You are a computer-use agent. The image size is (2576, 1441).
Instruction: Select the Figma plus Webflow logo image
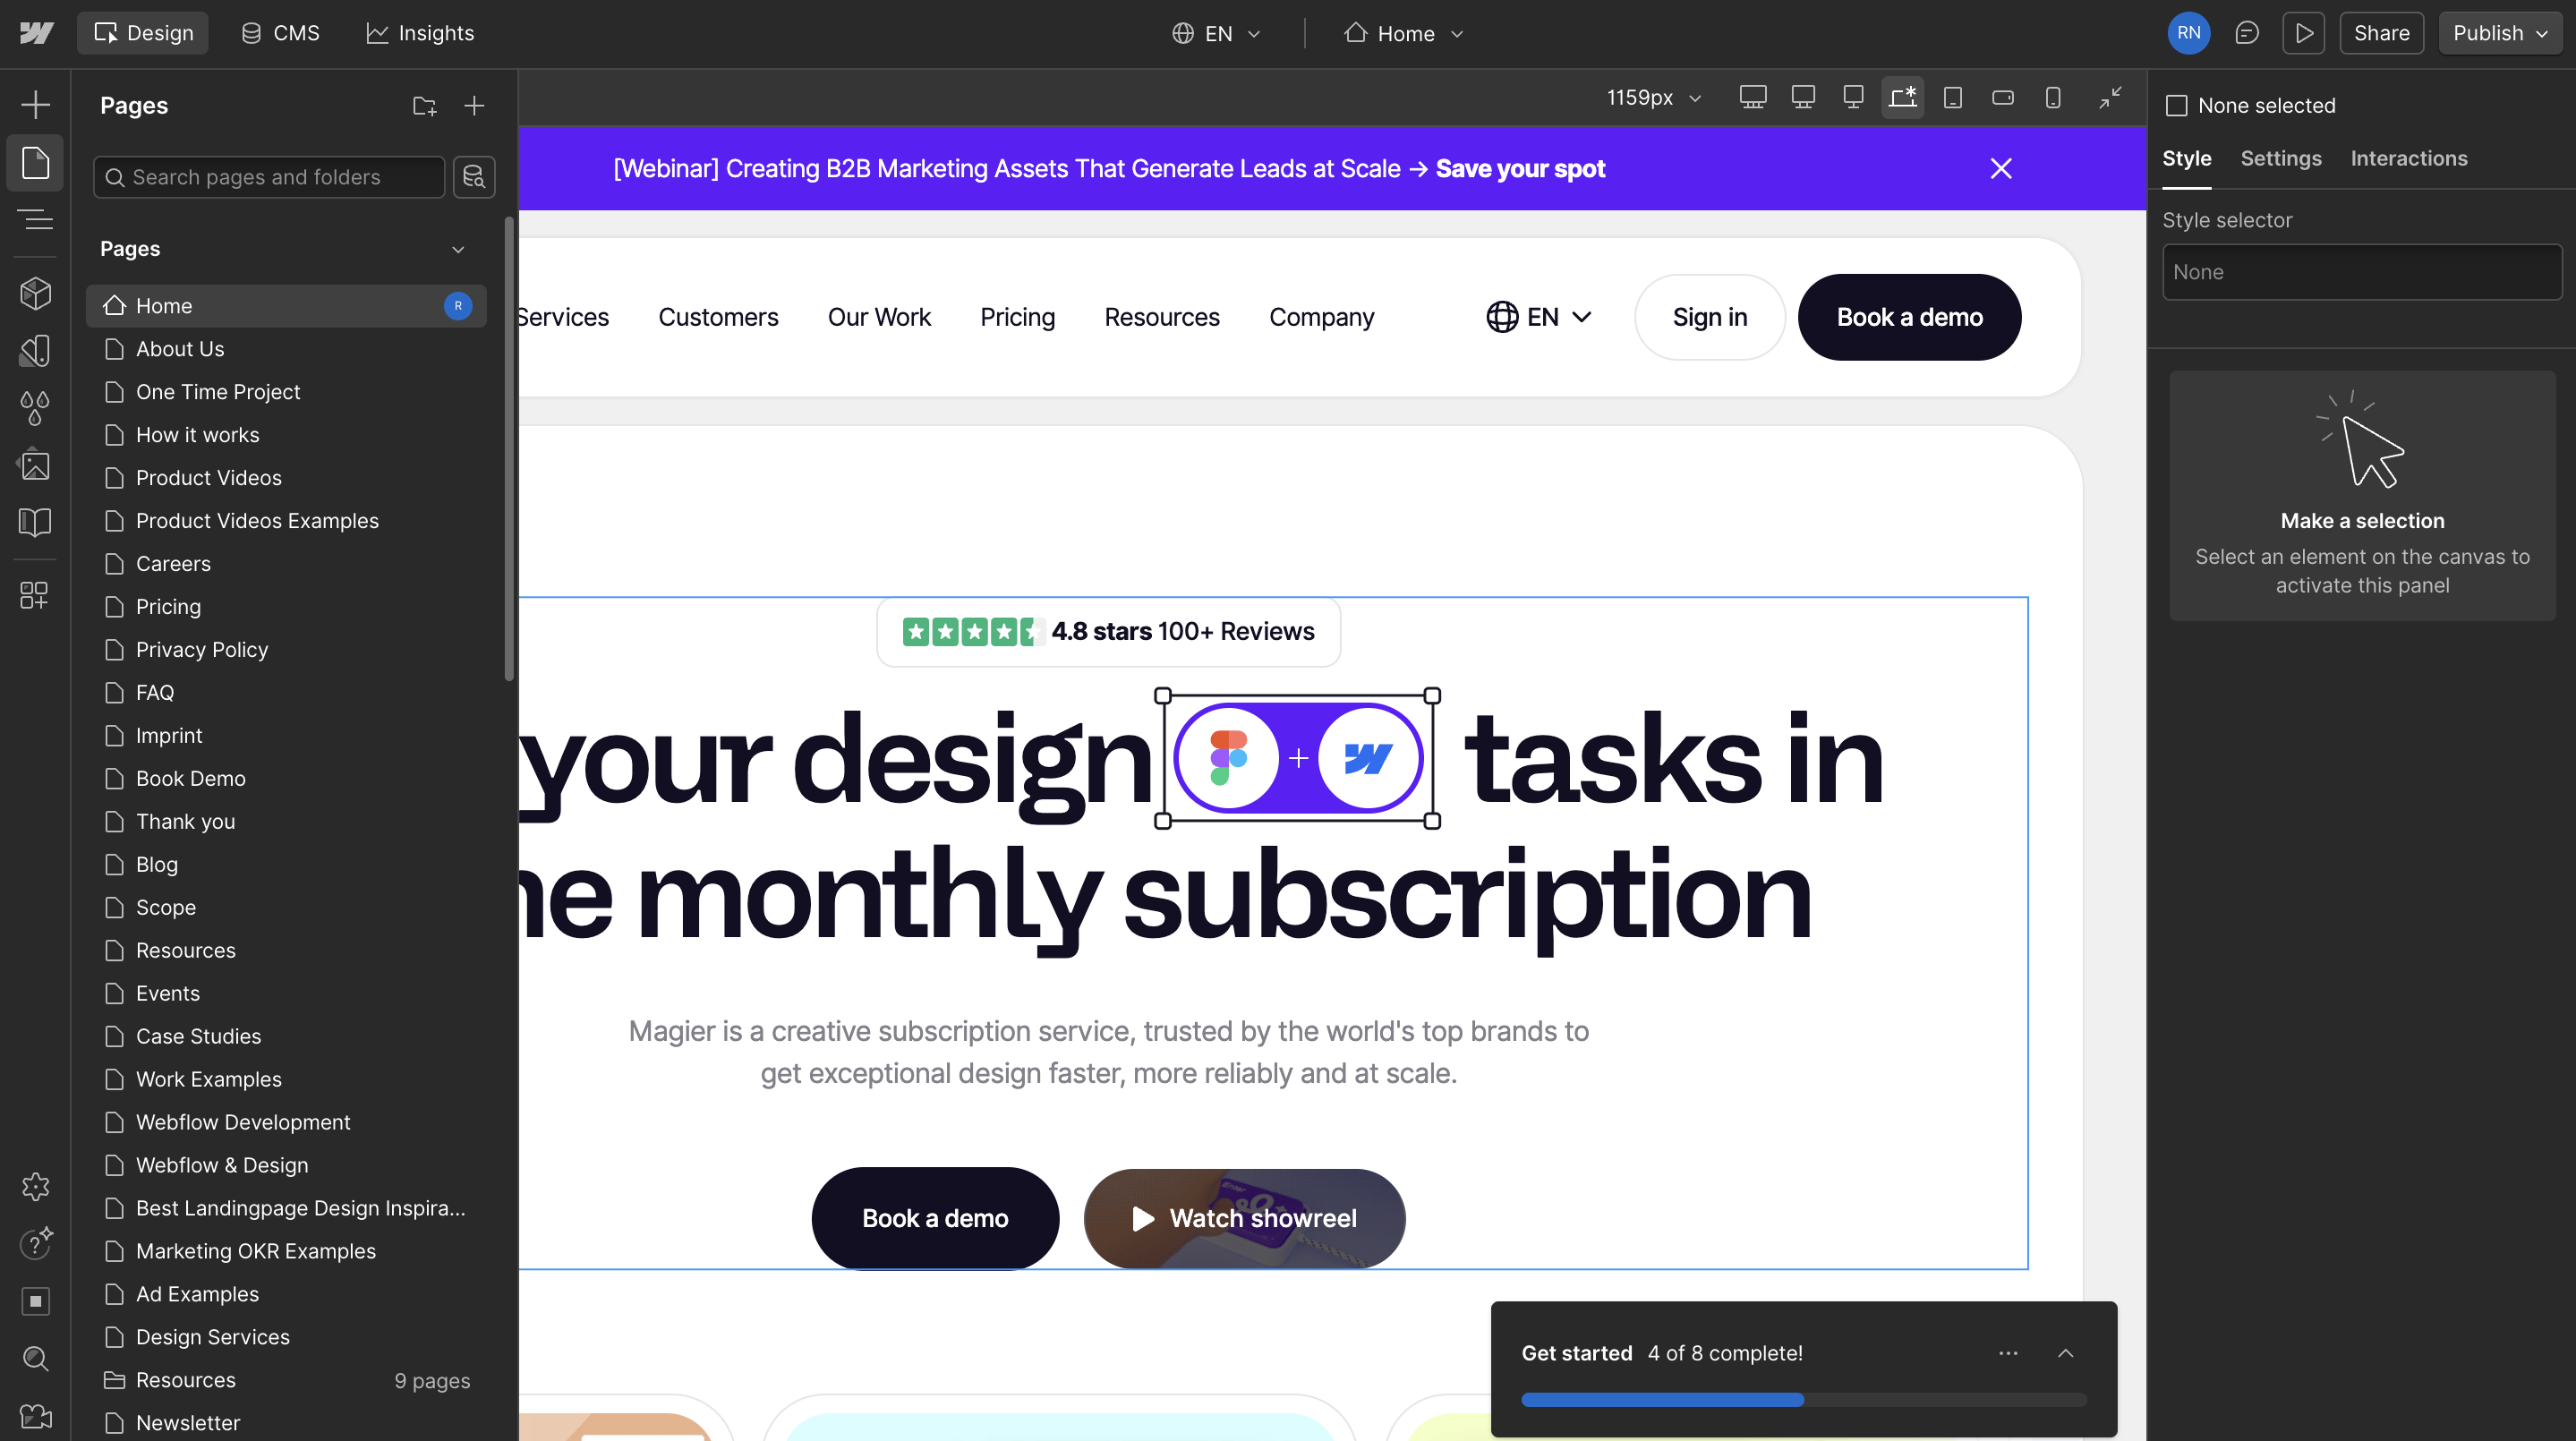point(1297,758)
